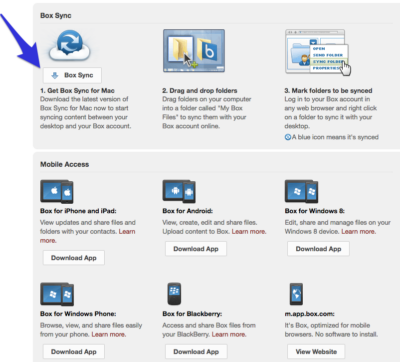This screenshot has height=362, width=400.
Task: Open Learn more link for BlackBerry
Action: coord(229,334)
